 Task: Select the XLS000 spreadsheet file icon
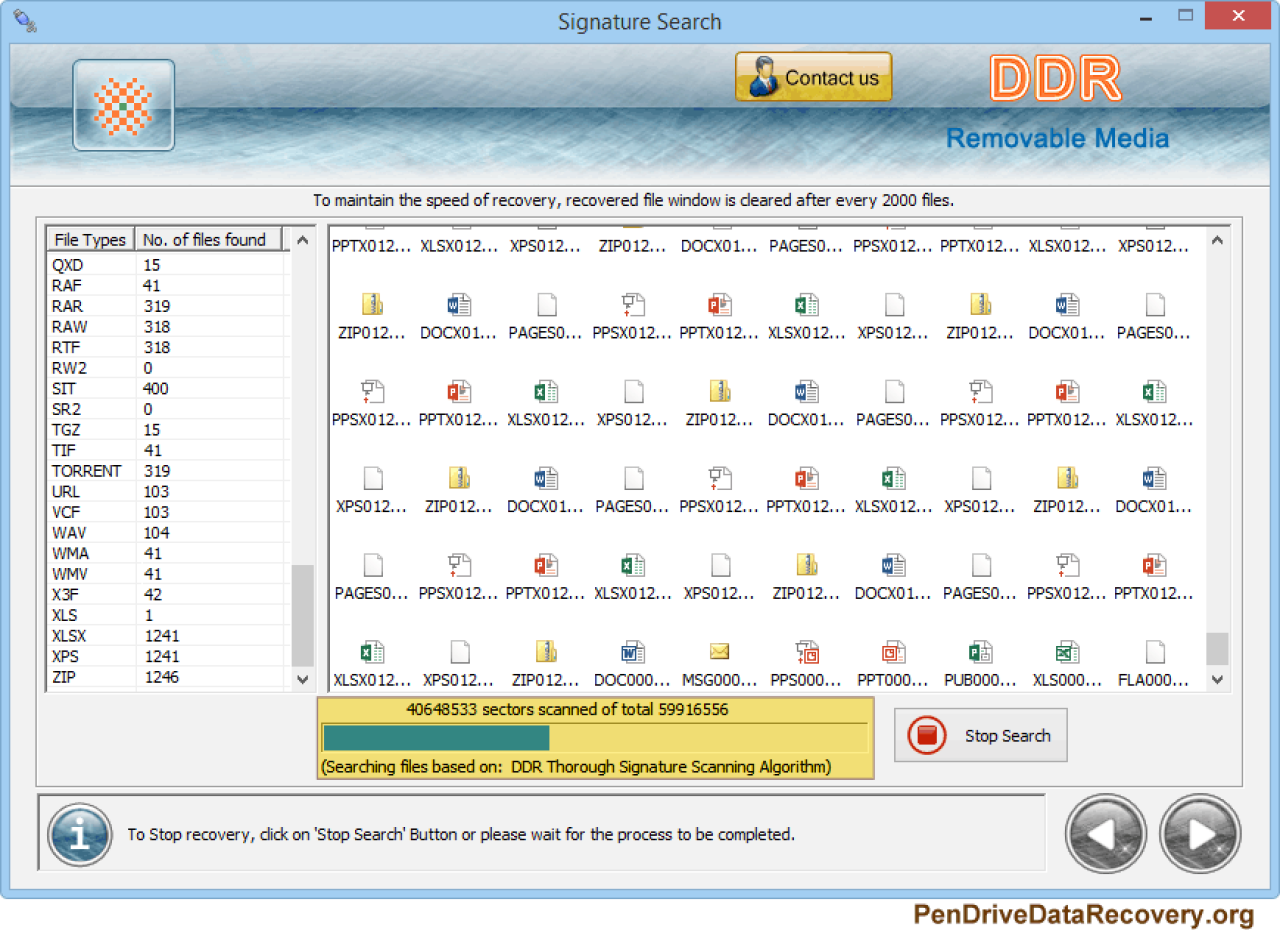pyautogui.click(x=1067, y=653)
